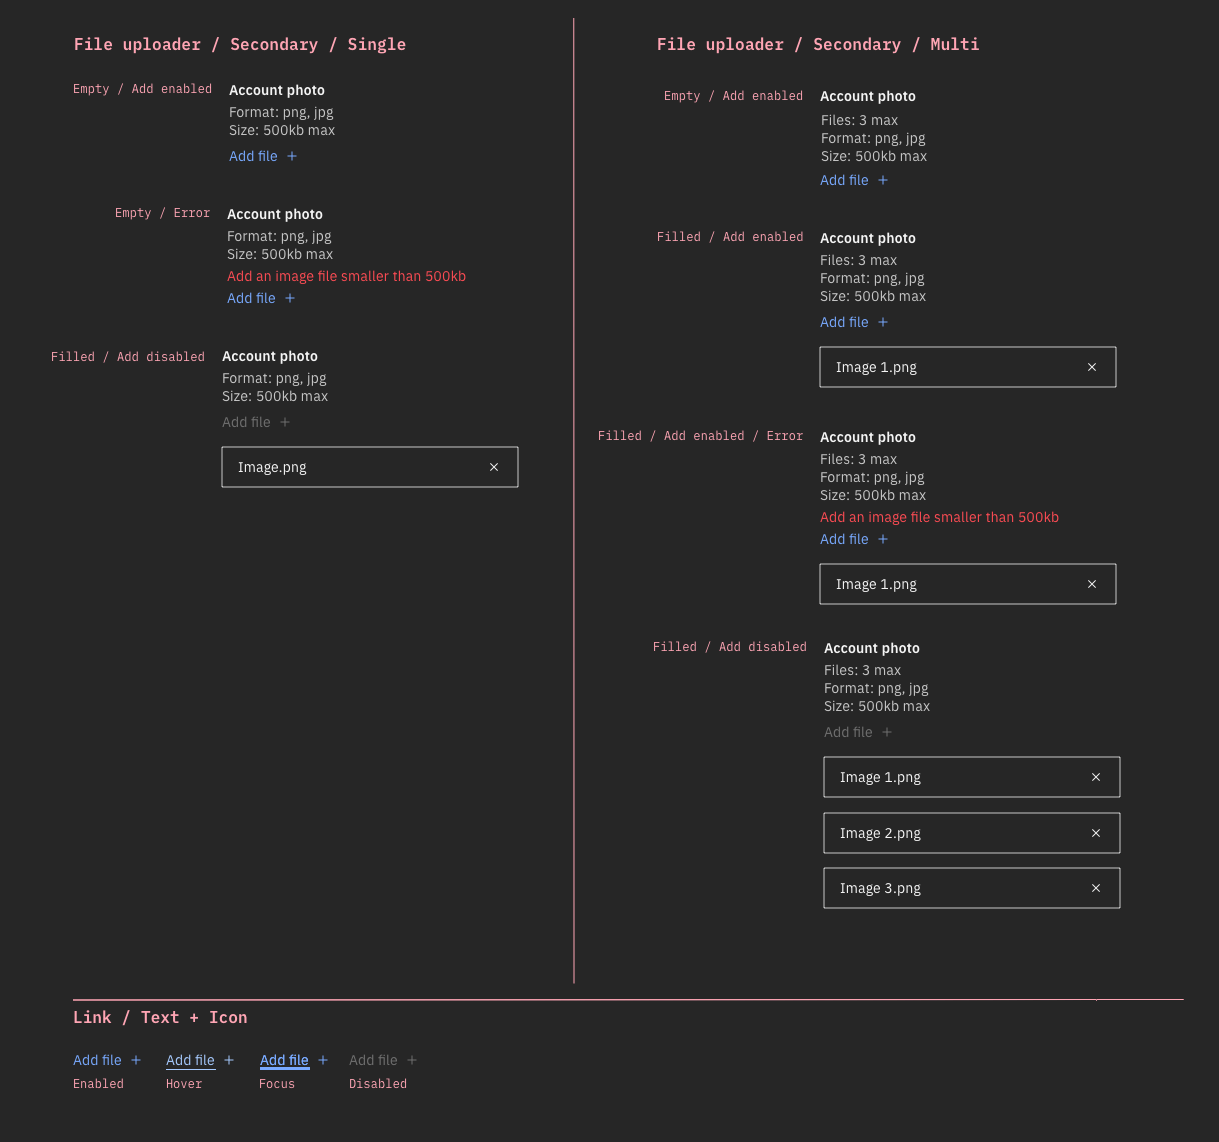Click the Link Text + Icon section header

coord(160,1017)
